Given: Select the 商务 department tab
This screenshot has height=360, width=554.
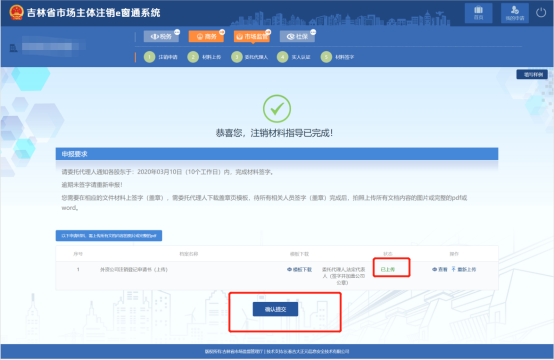Looking at the screenshot, I should [x=206, y=36].
